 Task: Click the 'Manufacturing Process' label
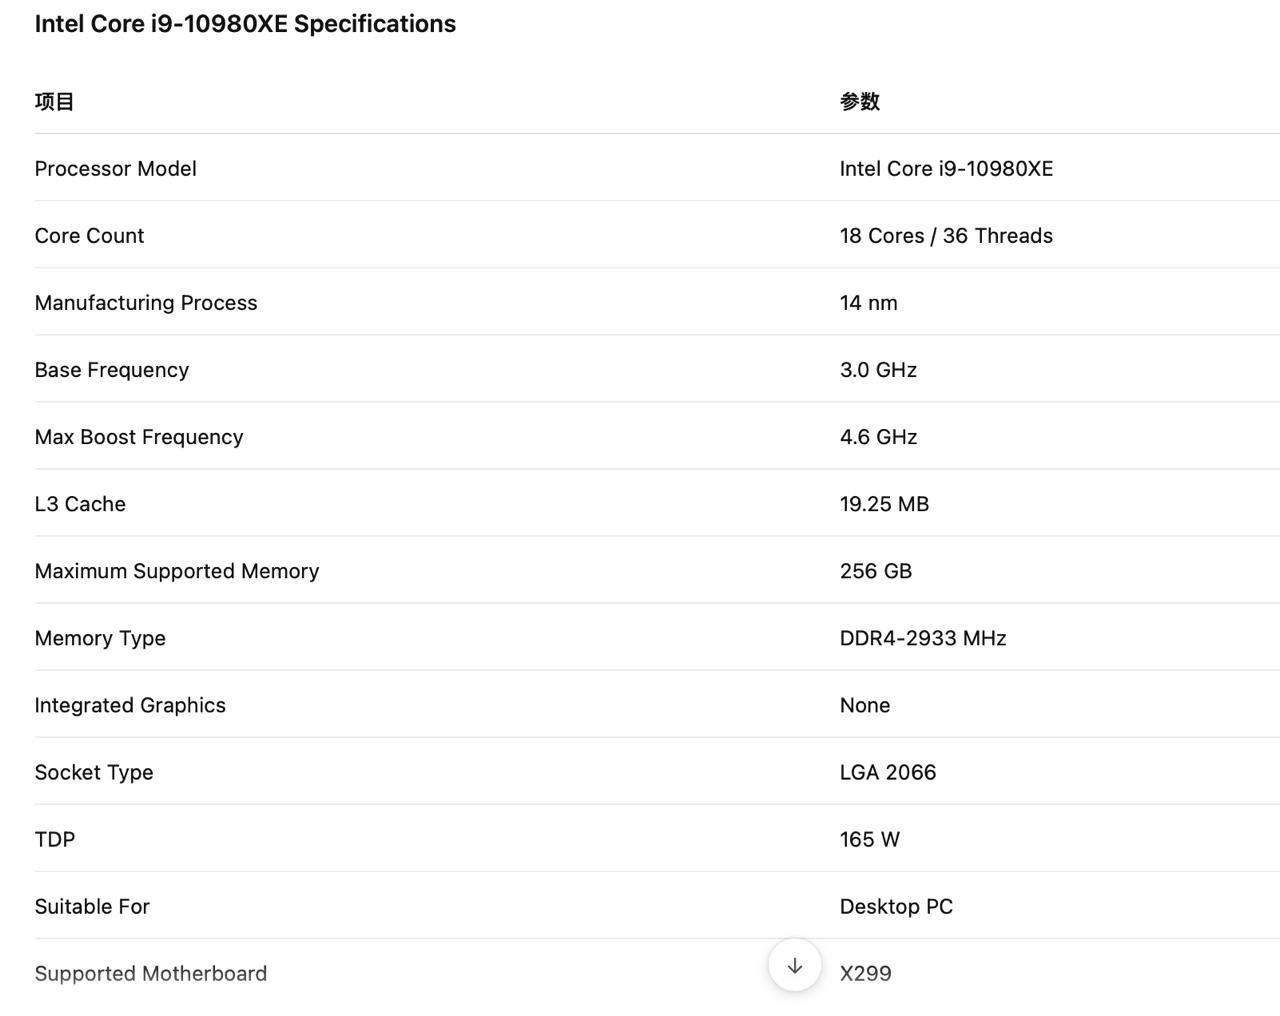tap(146, 302)
